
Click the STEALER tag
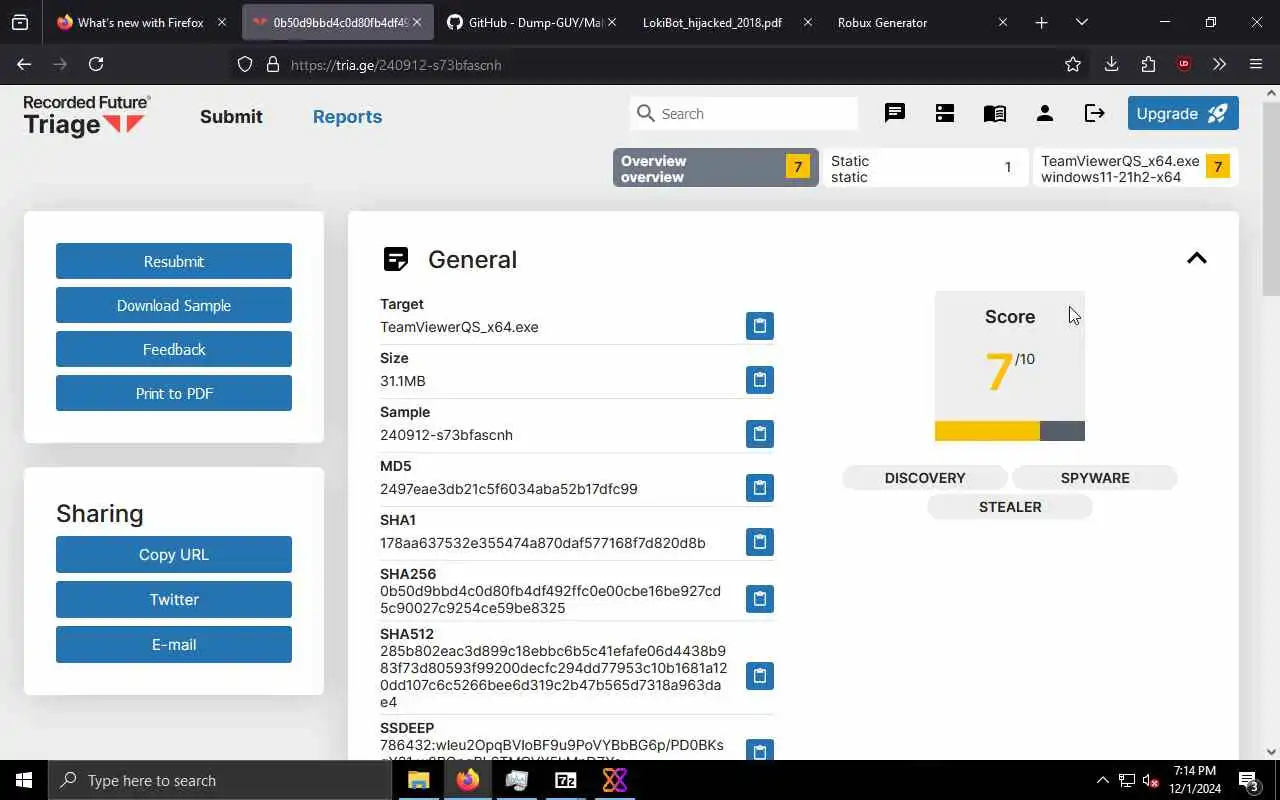tap(1010, 507)
